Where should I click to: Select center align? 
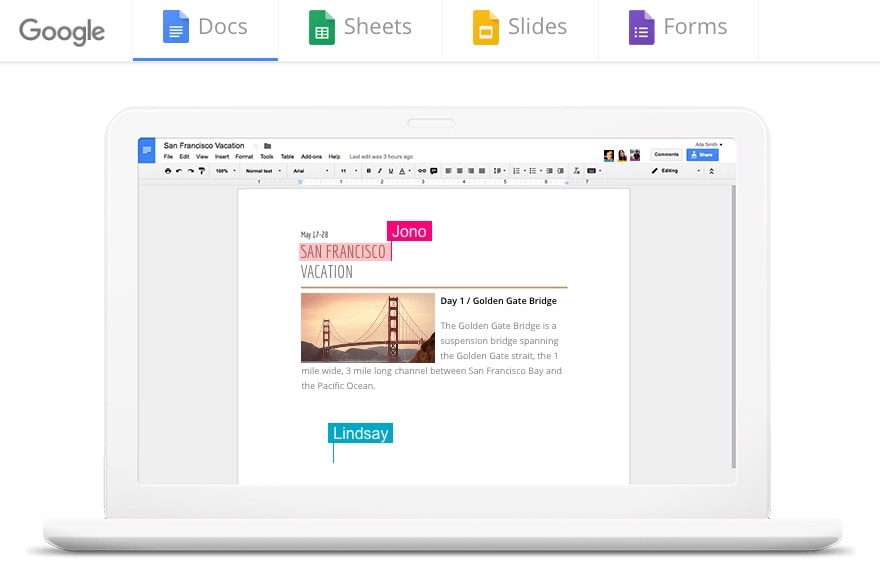(x=460, y=171)
